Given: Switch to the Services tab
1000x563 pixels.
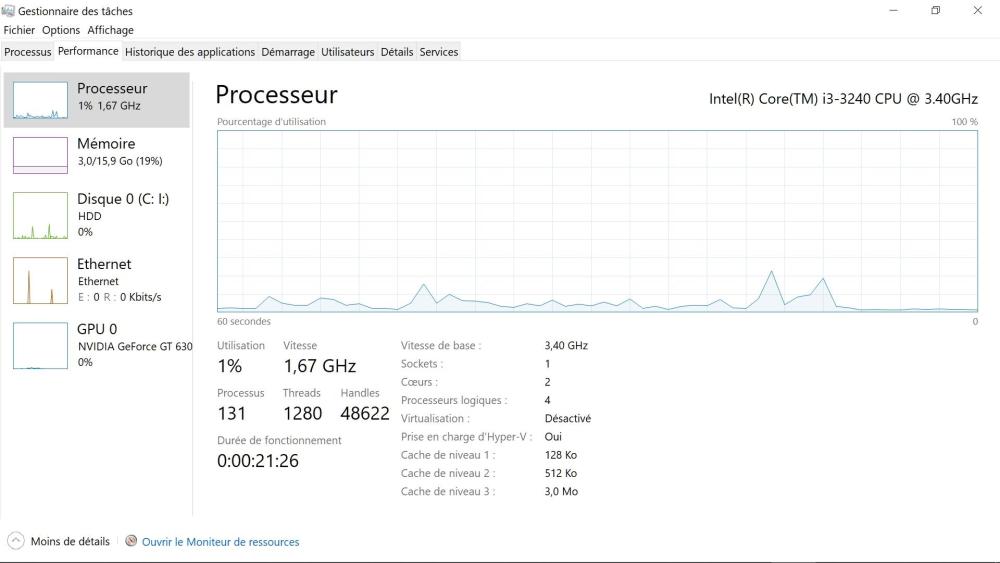Looking at the screenshot, I should pyautogui.click(x=439, y=52).
